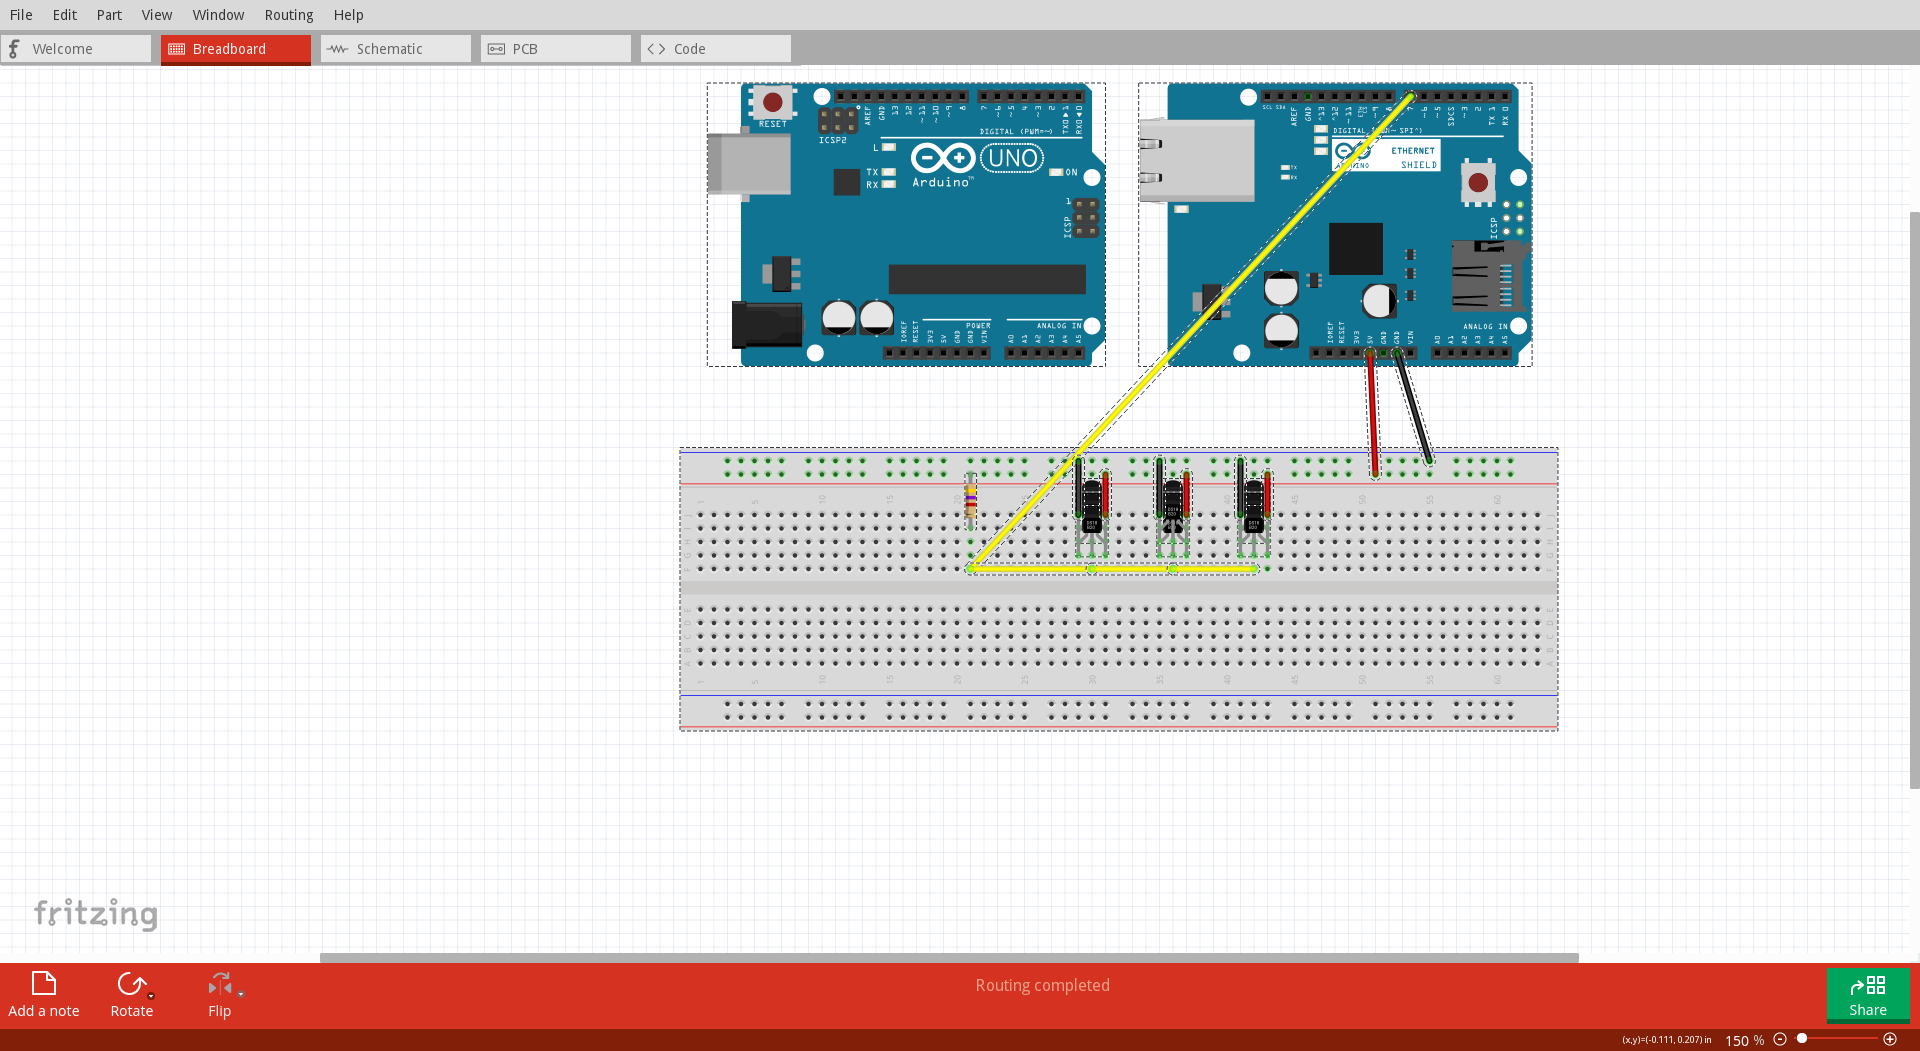Click the horizontal scrollbar at the bottom
The image size is (1920, 1051).
pyautogui.click(x=948, y=958)
